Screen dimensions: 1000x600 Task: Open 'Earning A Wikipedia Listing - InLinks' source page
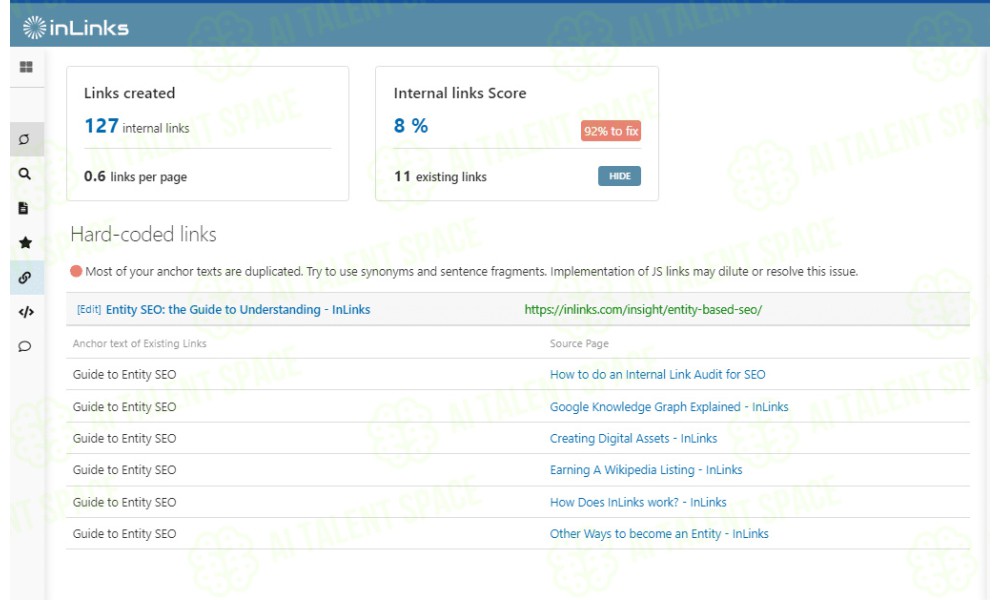[x=646, y=470]
